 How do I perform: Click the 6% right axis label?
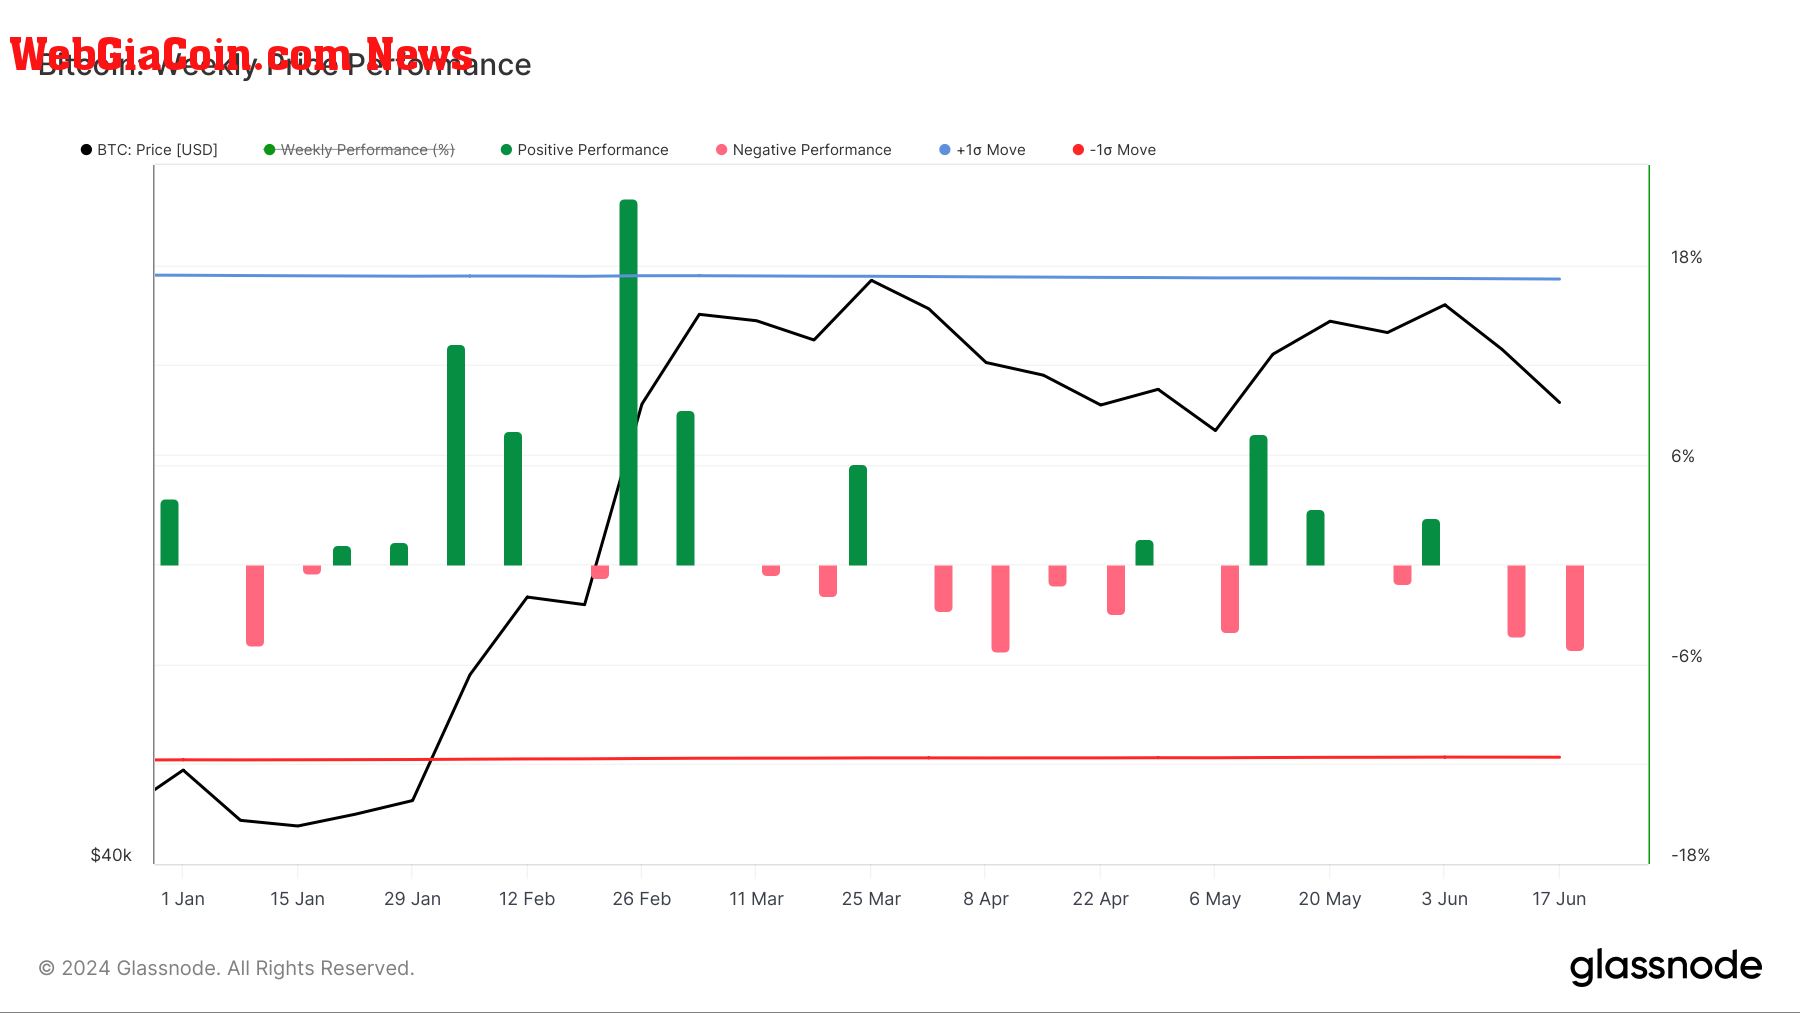1683,457
